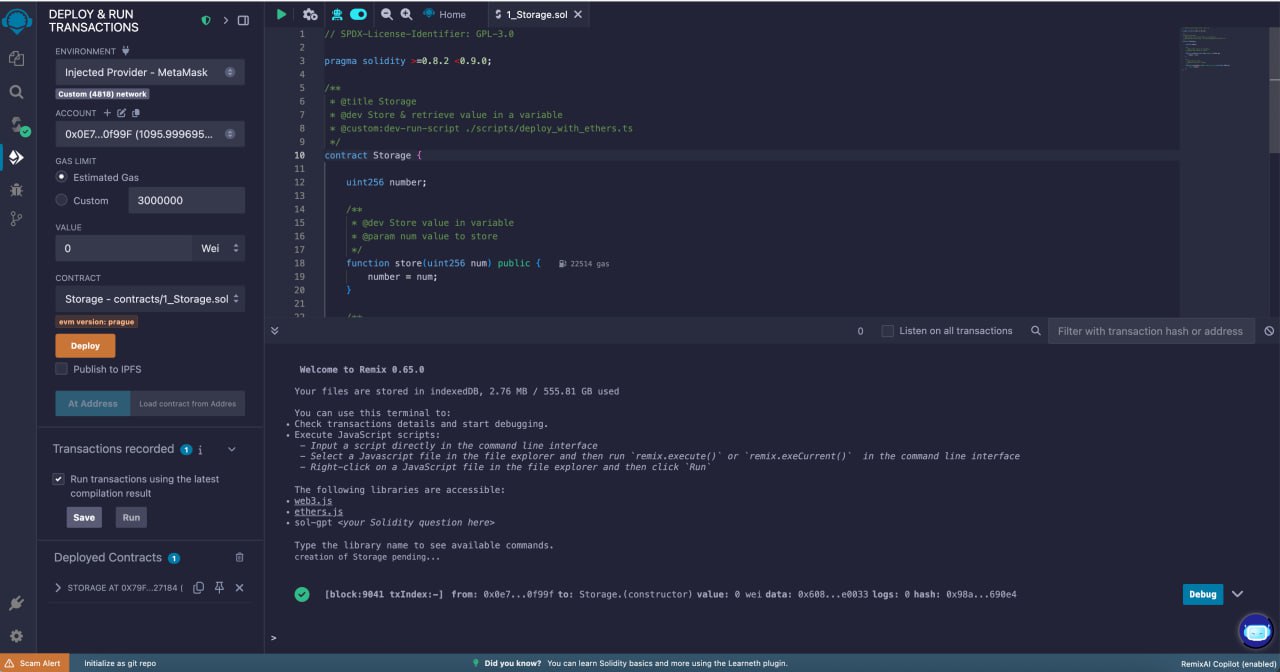Open the Search in files sidebar icon
Image resolution: width=1280 pixels, height=672 pixels.
coord(16,92)
